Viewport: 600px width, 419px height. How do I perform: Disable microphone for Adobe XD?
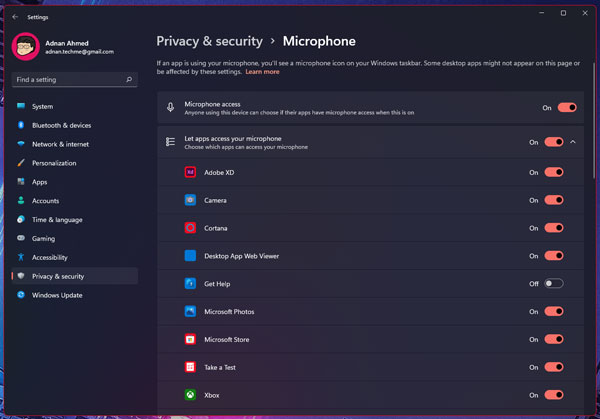[x=554, y=172]
